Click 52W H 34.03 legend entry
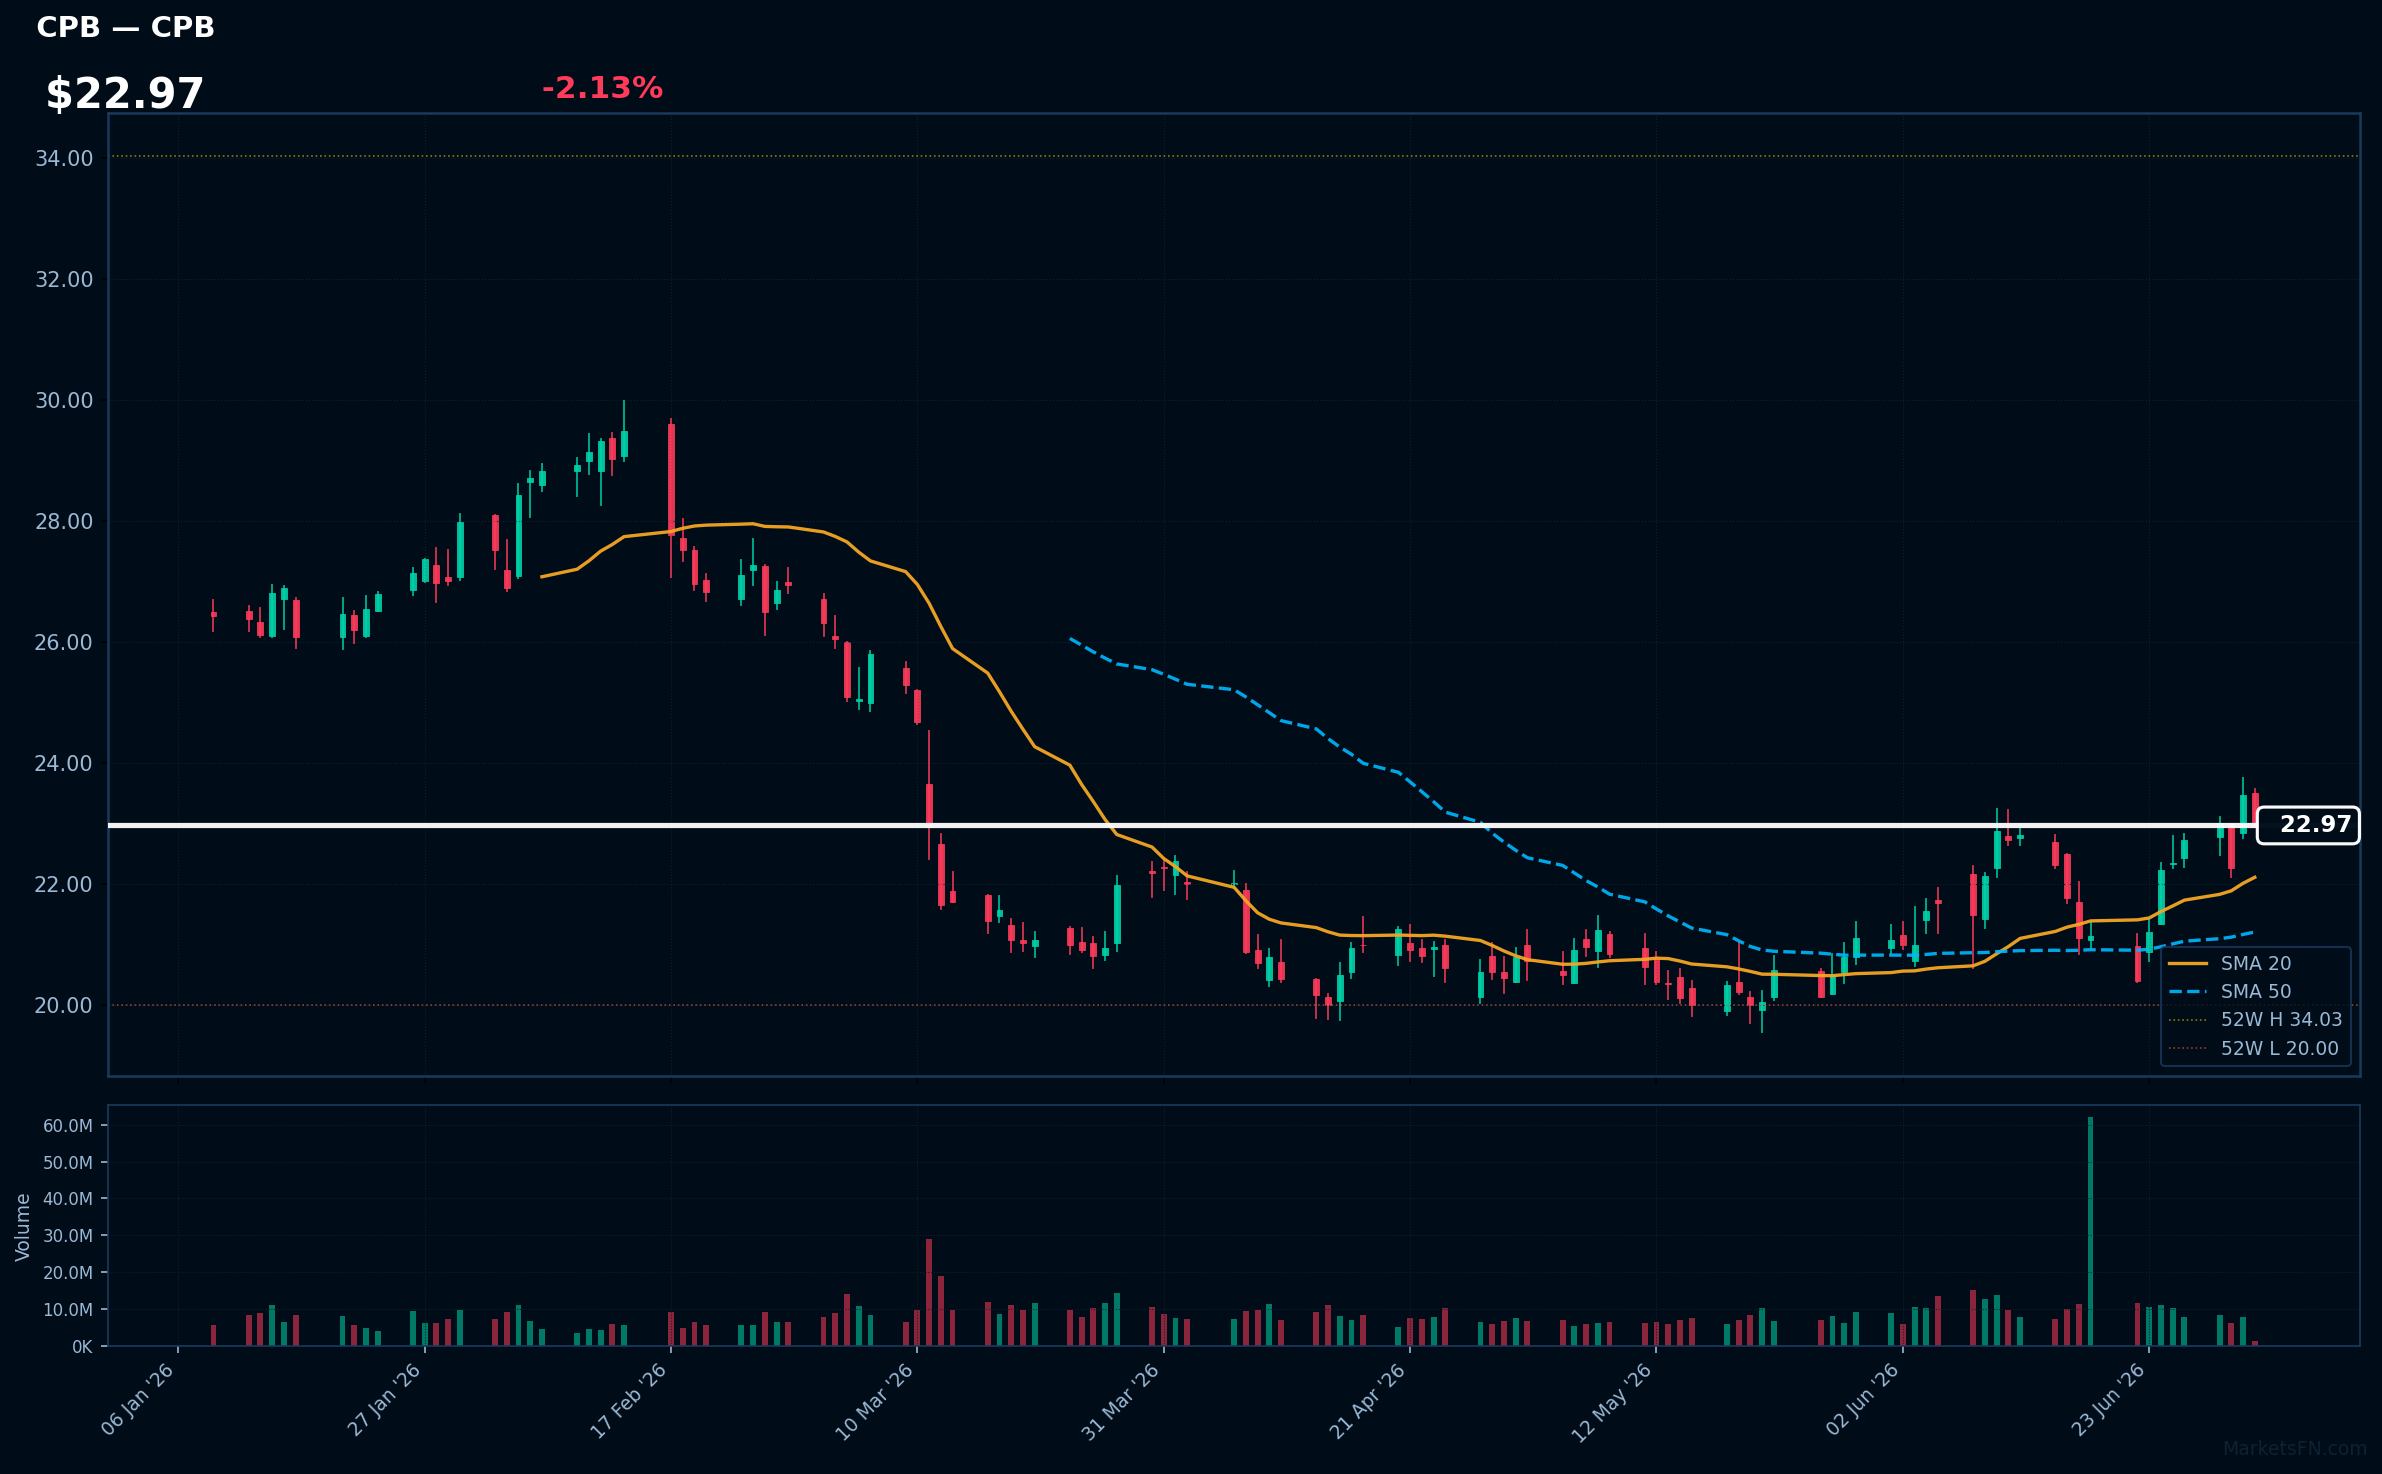Image resolution: width=2382 pixels, height=1474 pixels. coord(2255,1019)
